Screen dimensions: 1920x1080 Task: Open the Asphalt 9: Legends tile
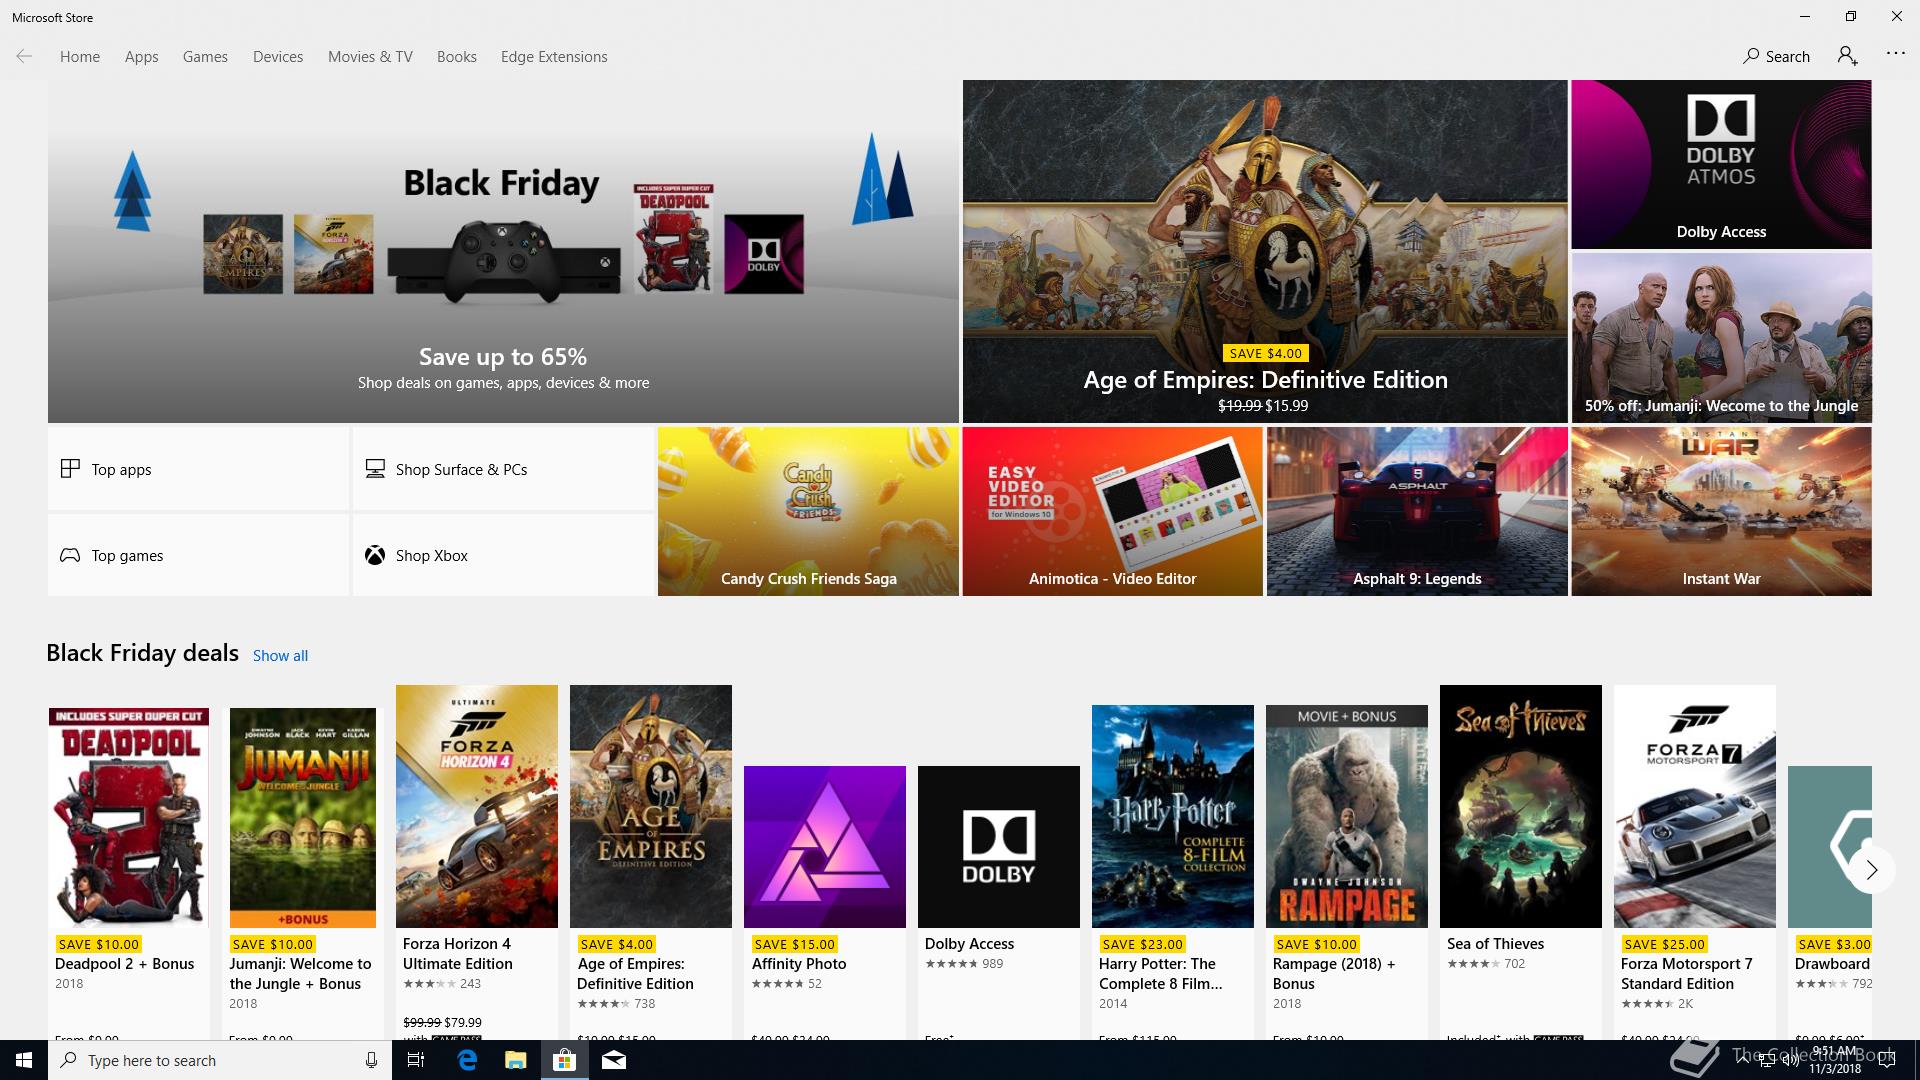point(1417,511)
